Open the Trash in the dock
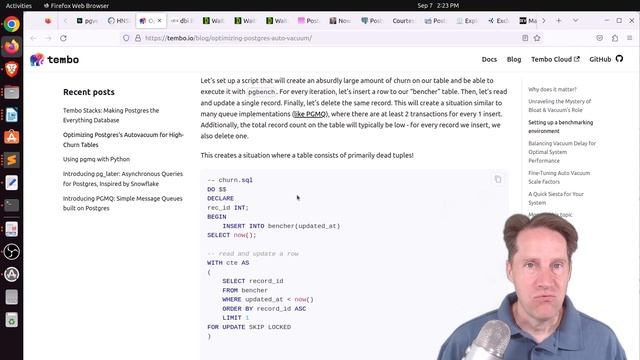The image size is (640, 360). [11, 320]
